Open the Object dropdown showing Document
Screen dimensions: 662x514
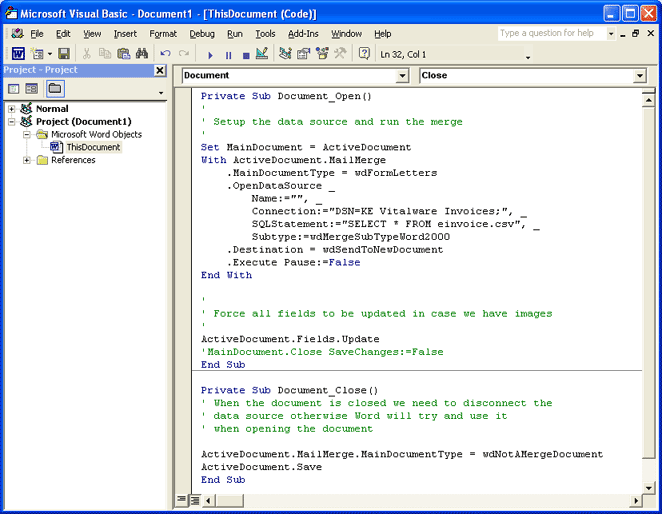[402, 76]
